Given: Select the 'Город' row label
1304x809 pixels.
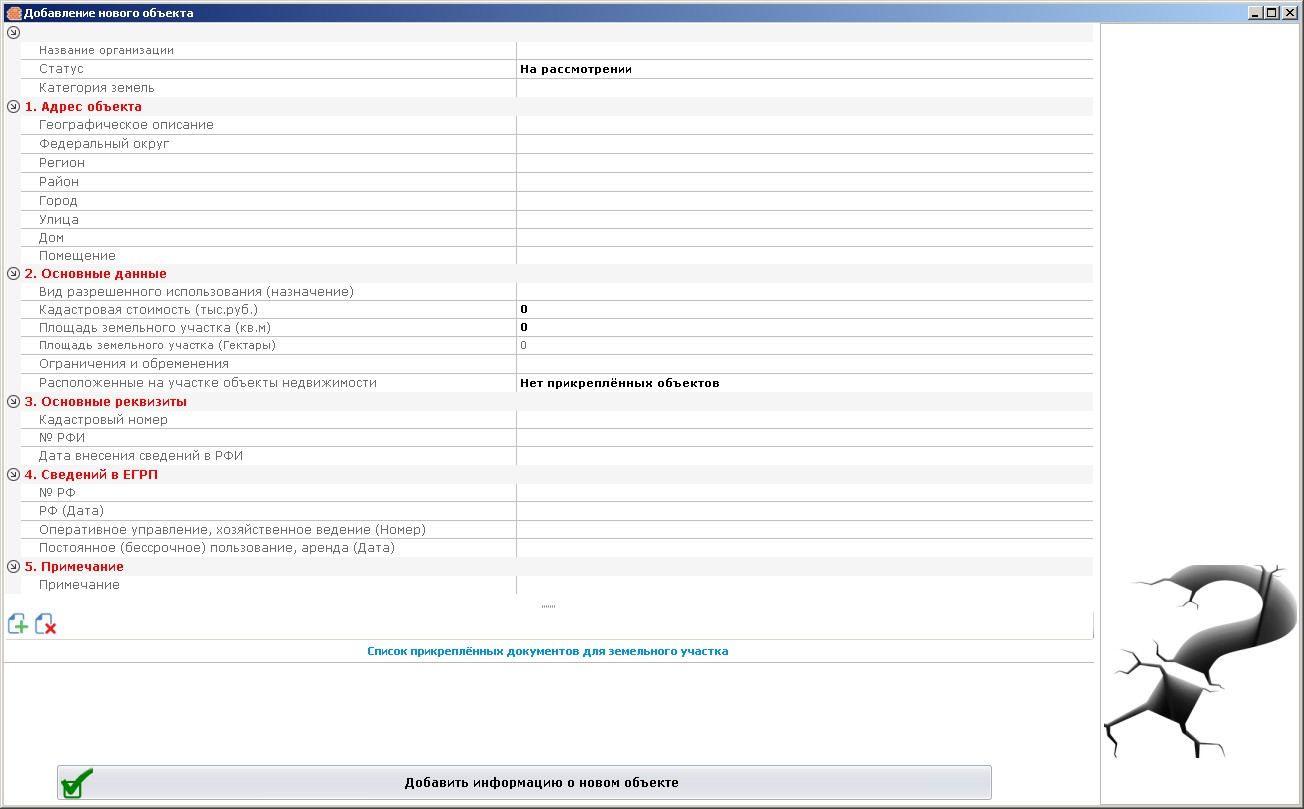Looking at the screenshot, I should [58, 201].
